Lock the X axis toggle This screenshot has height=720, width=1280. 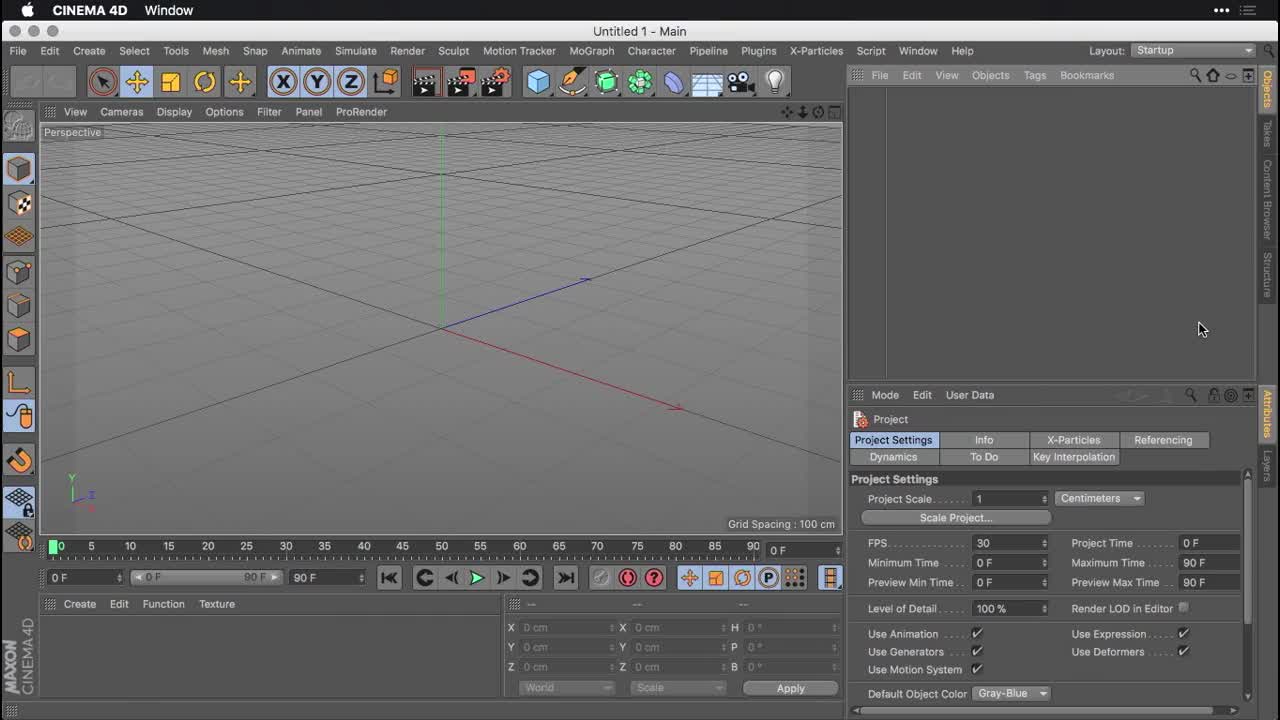click(281, 81)
